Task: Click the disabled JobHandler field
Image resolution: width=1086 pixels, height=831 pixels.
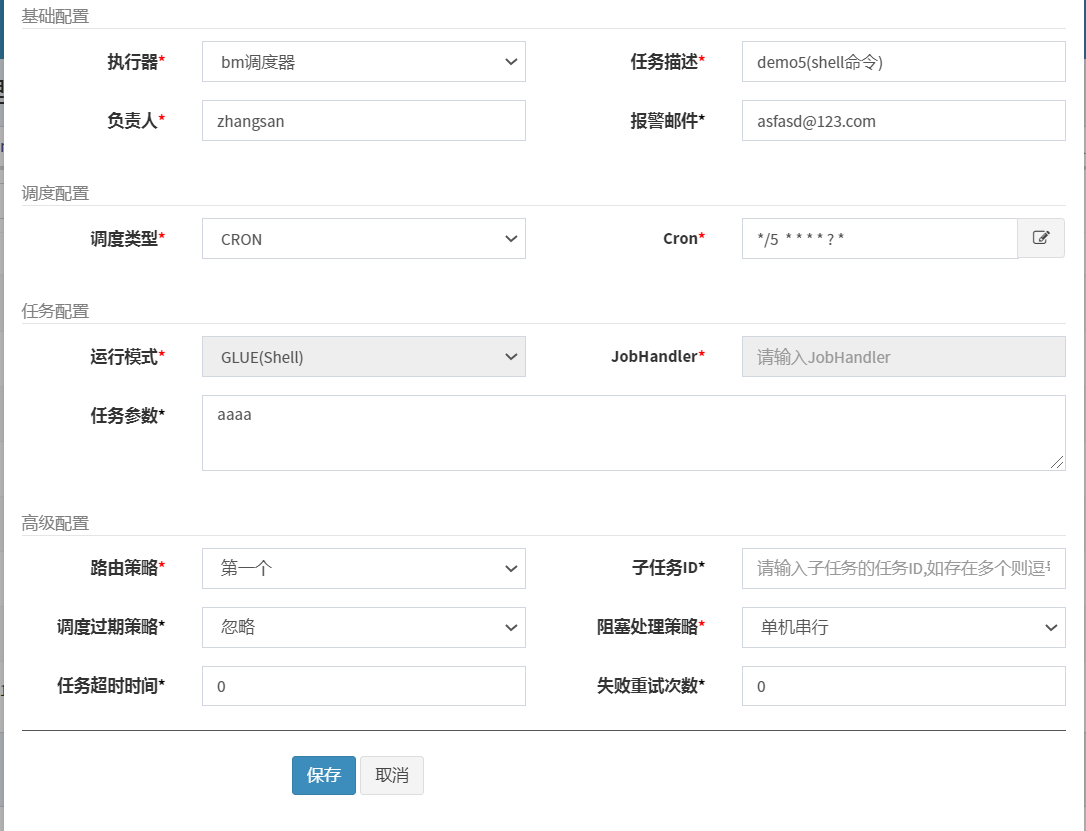Action: [903, 357]
